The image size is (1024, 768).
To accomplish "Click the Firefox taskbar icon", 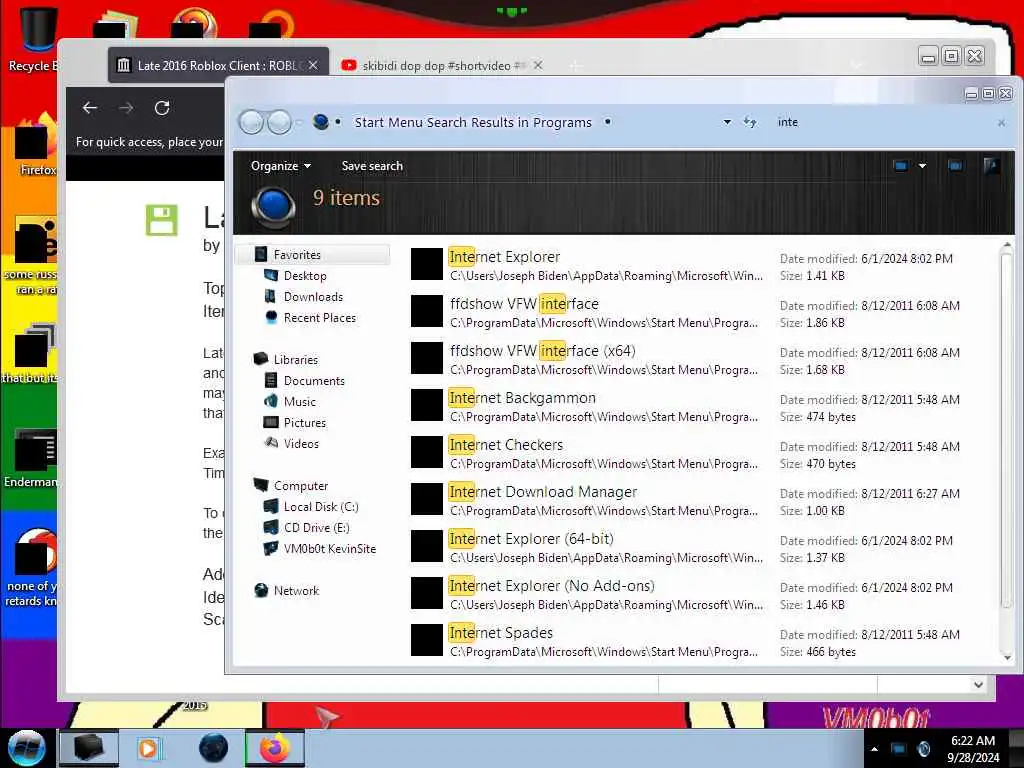I will tap(275, 748).
